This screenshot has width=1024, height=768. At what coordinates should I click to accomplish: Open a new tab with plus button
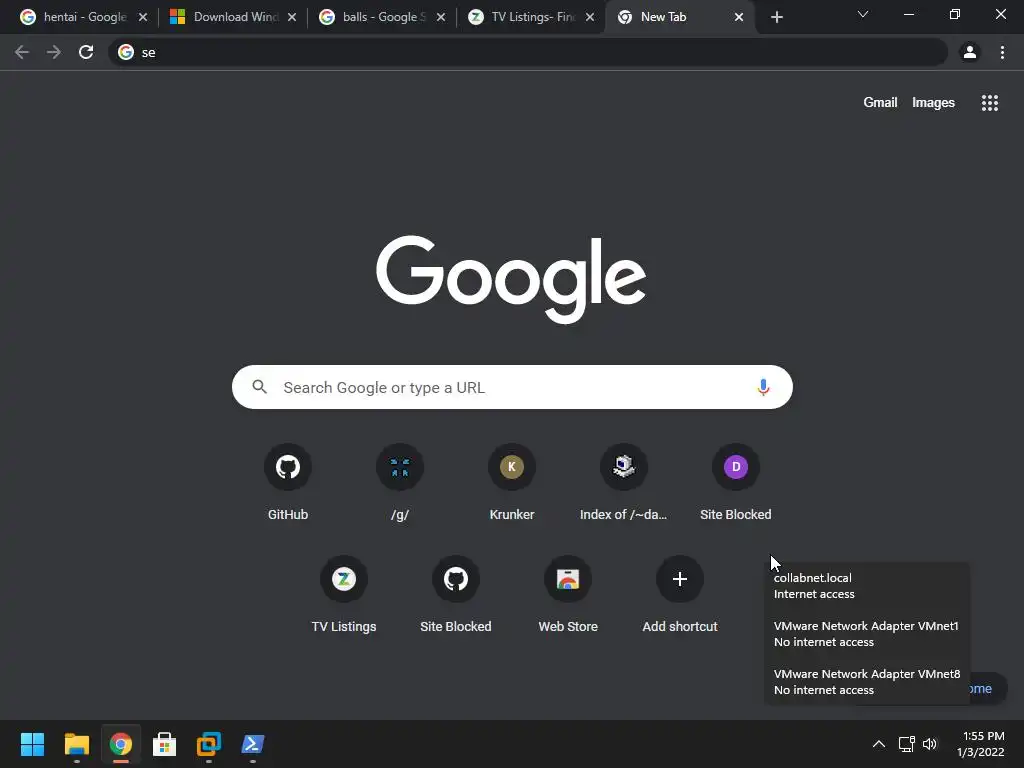(776, 17)
